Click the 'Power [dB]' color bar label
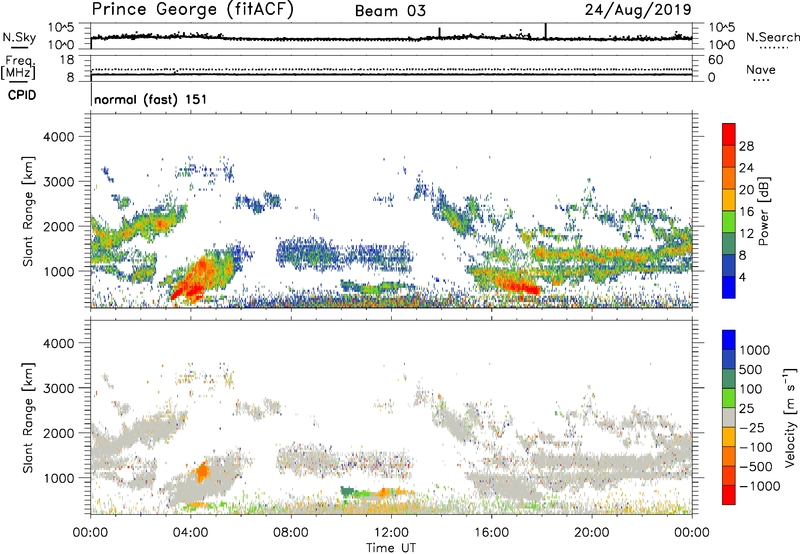Image resolution: width=800 pixels, height=554 pixels. (763, 212)
